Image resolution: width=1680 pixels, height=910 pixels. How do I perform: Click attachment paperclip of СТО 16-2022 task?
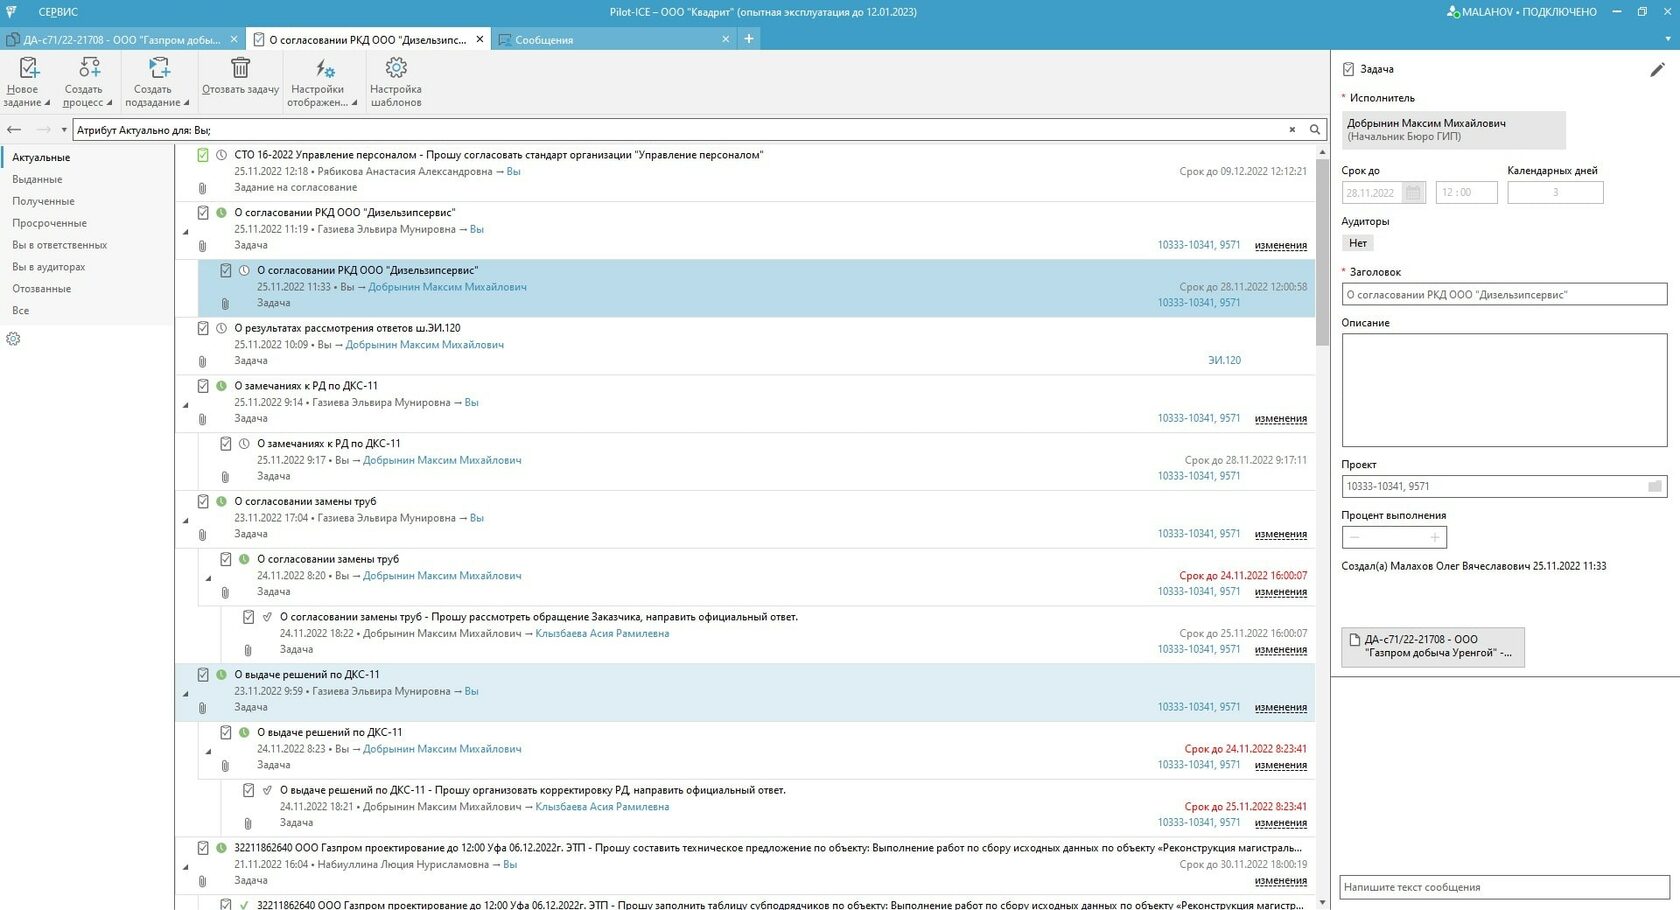point(202,188)
